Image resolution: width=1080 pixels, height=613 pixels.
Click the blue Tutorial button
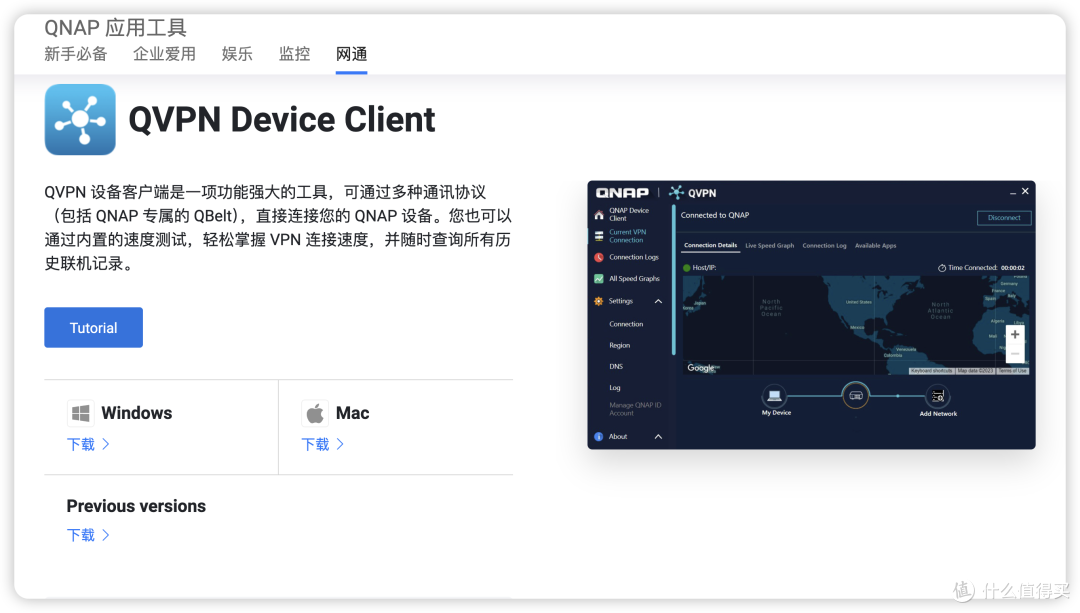tap(94, 328)
